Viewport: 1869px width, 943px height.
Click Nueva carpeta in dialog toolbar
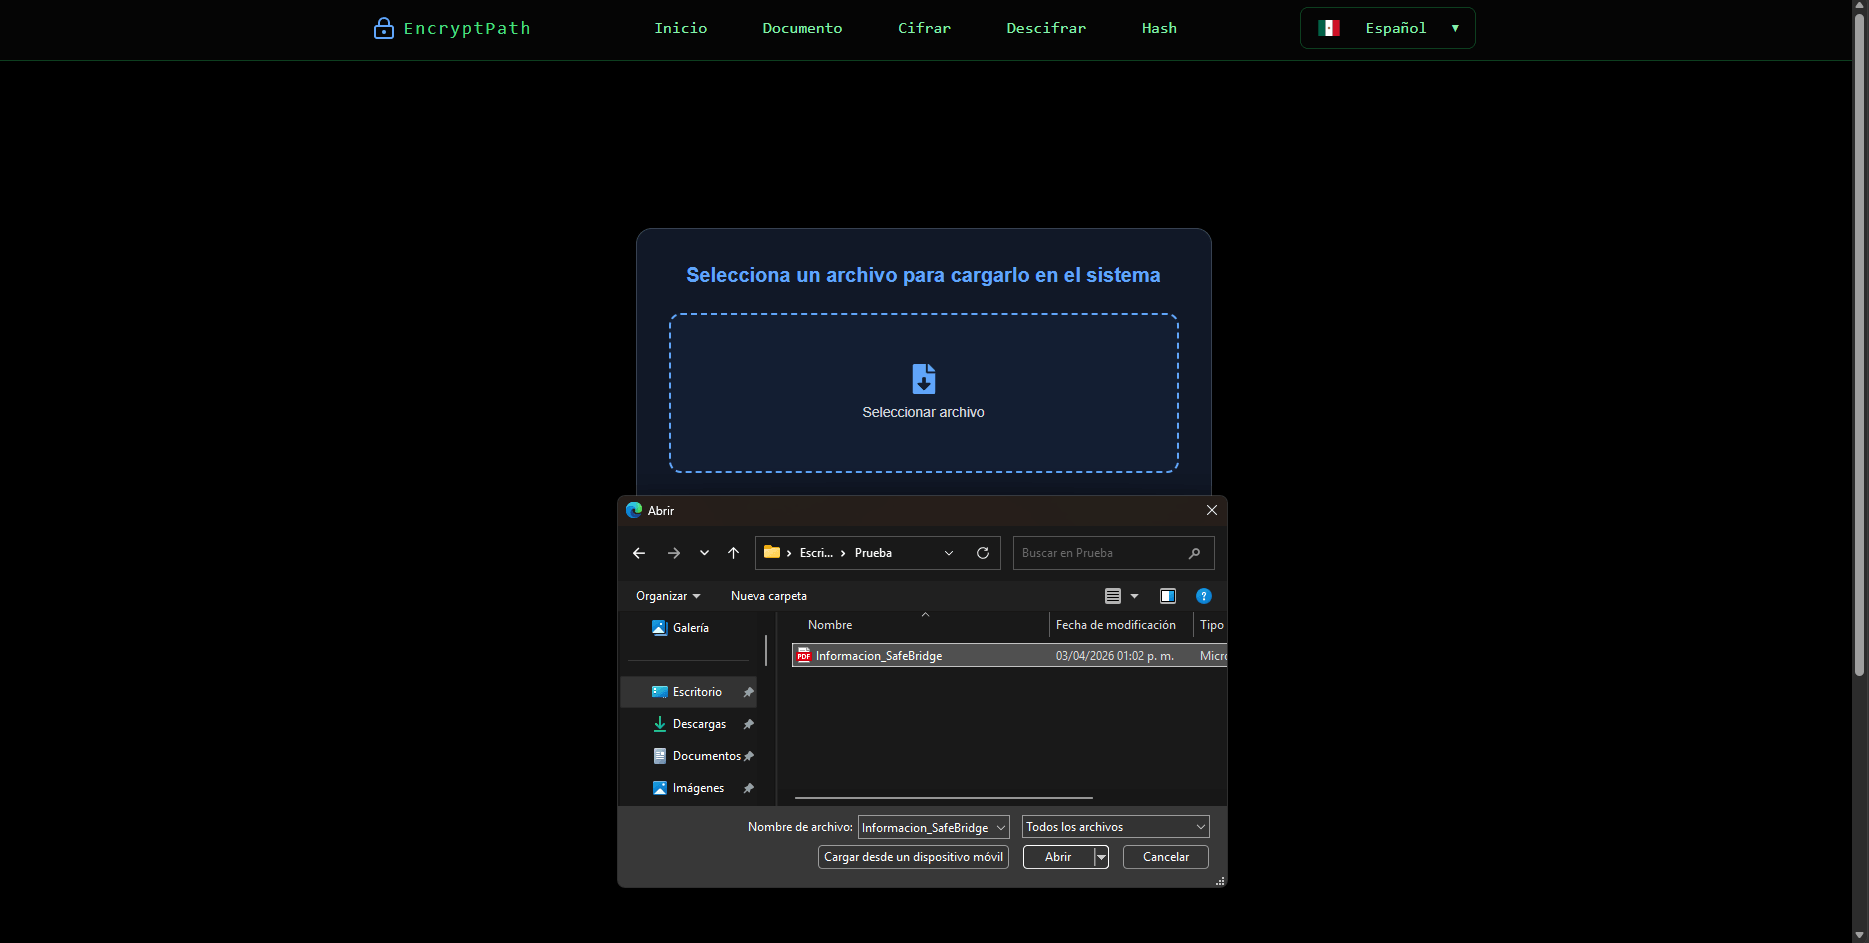[769, 596]
